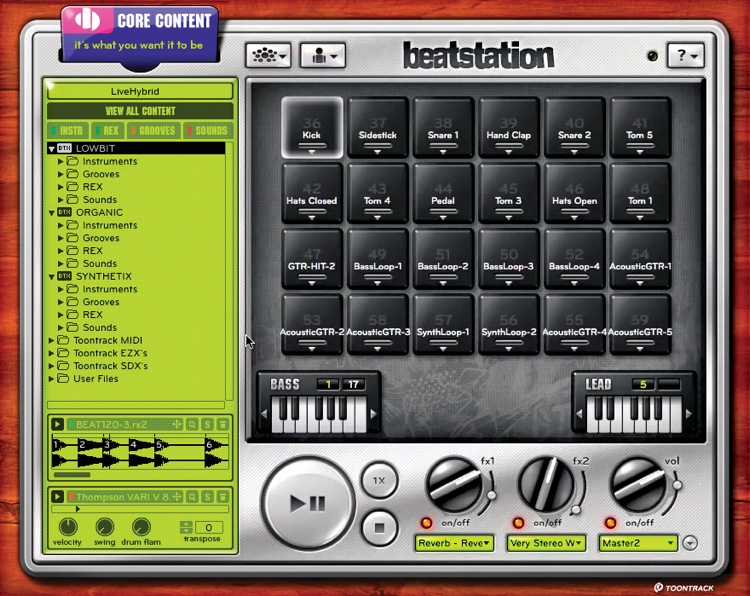
Task: Trigger the GTR-HIT-2 pad 47
Action: [x=312, y=258]
